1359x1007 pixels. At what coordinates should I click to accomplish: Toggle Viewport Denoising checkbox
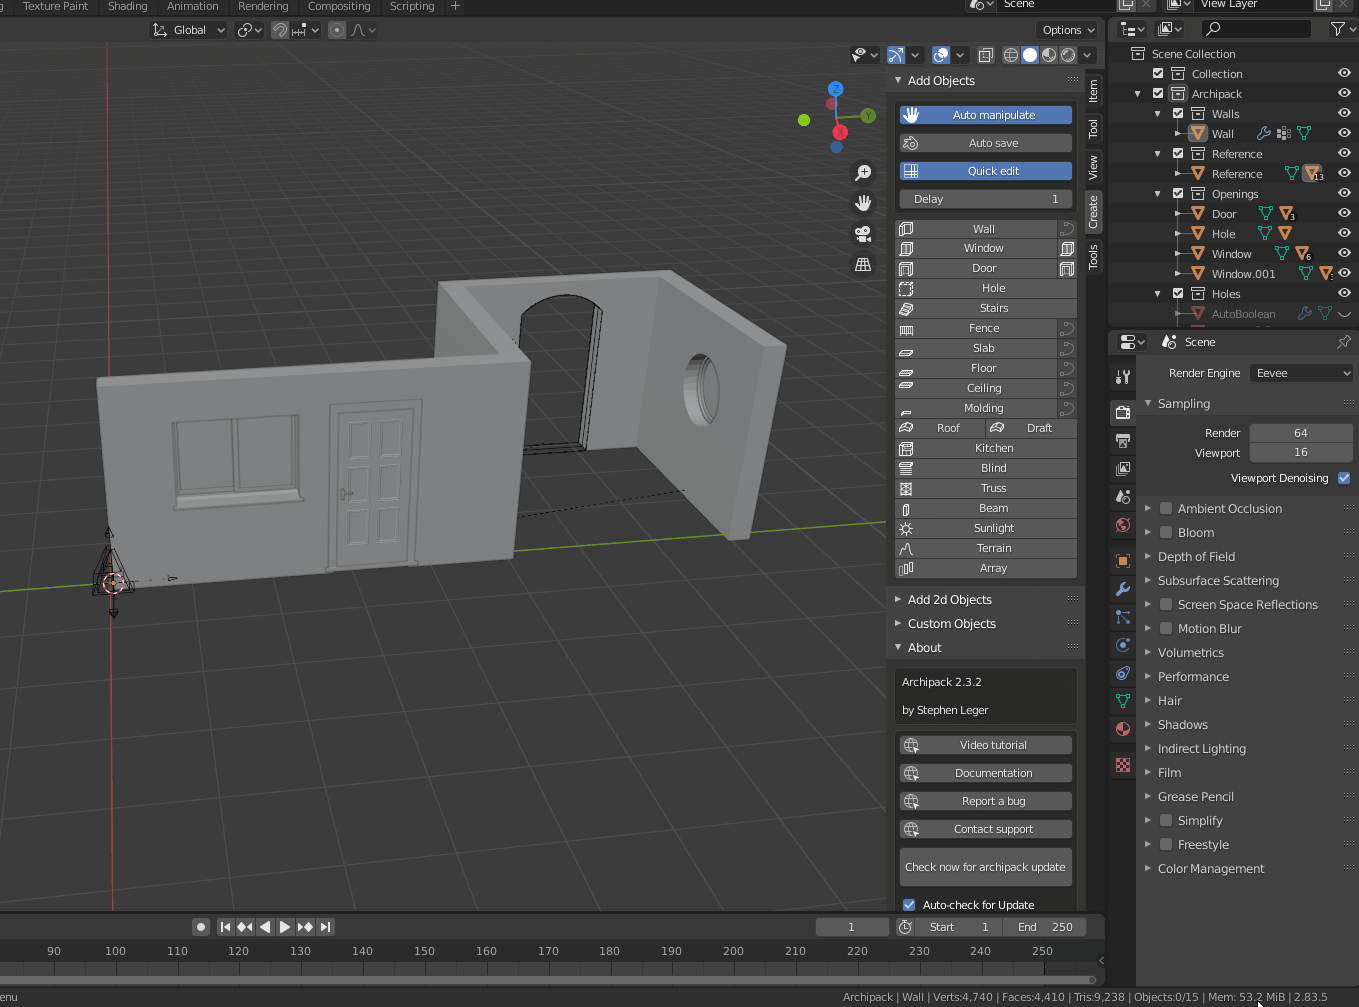point(1344,478)
